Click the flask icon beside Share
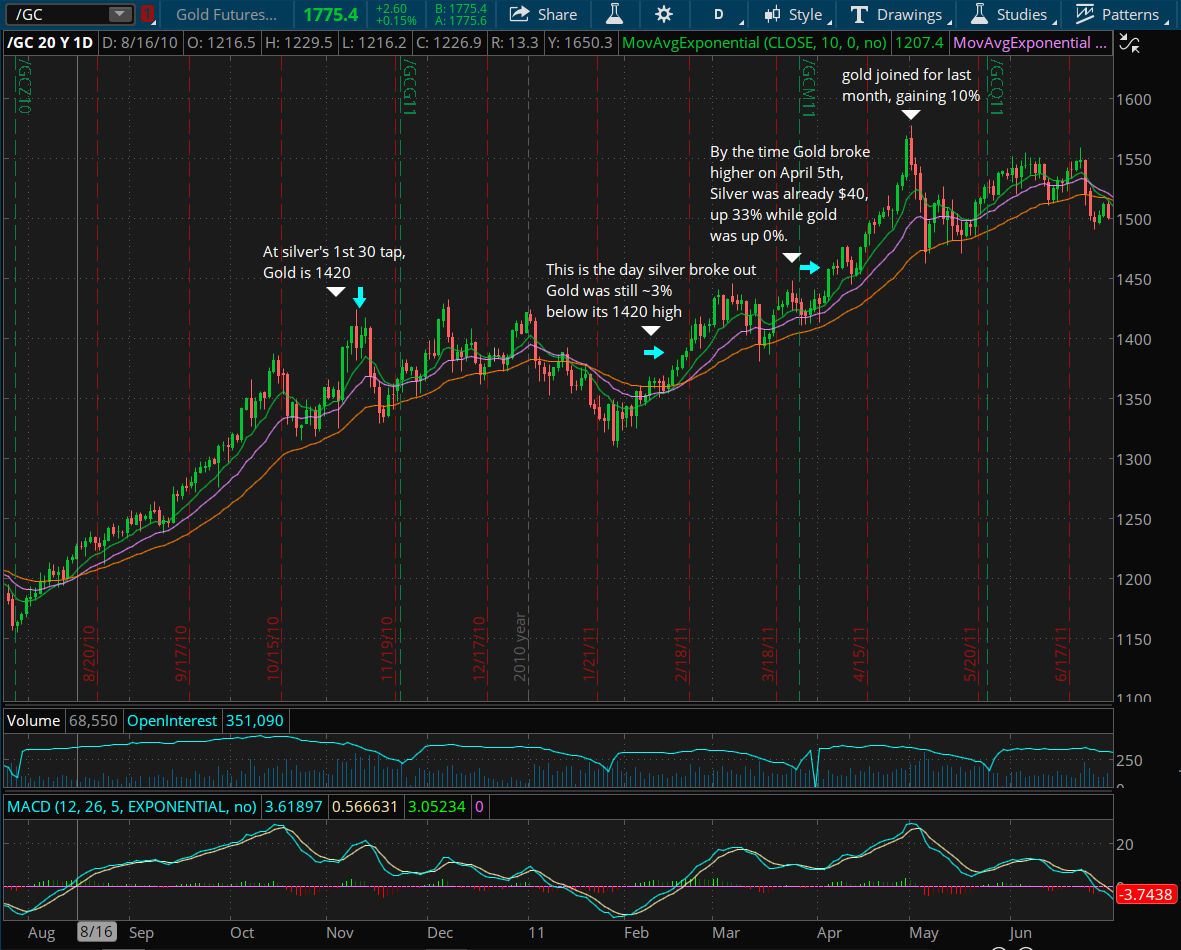 (x=615, y=14)
